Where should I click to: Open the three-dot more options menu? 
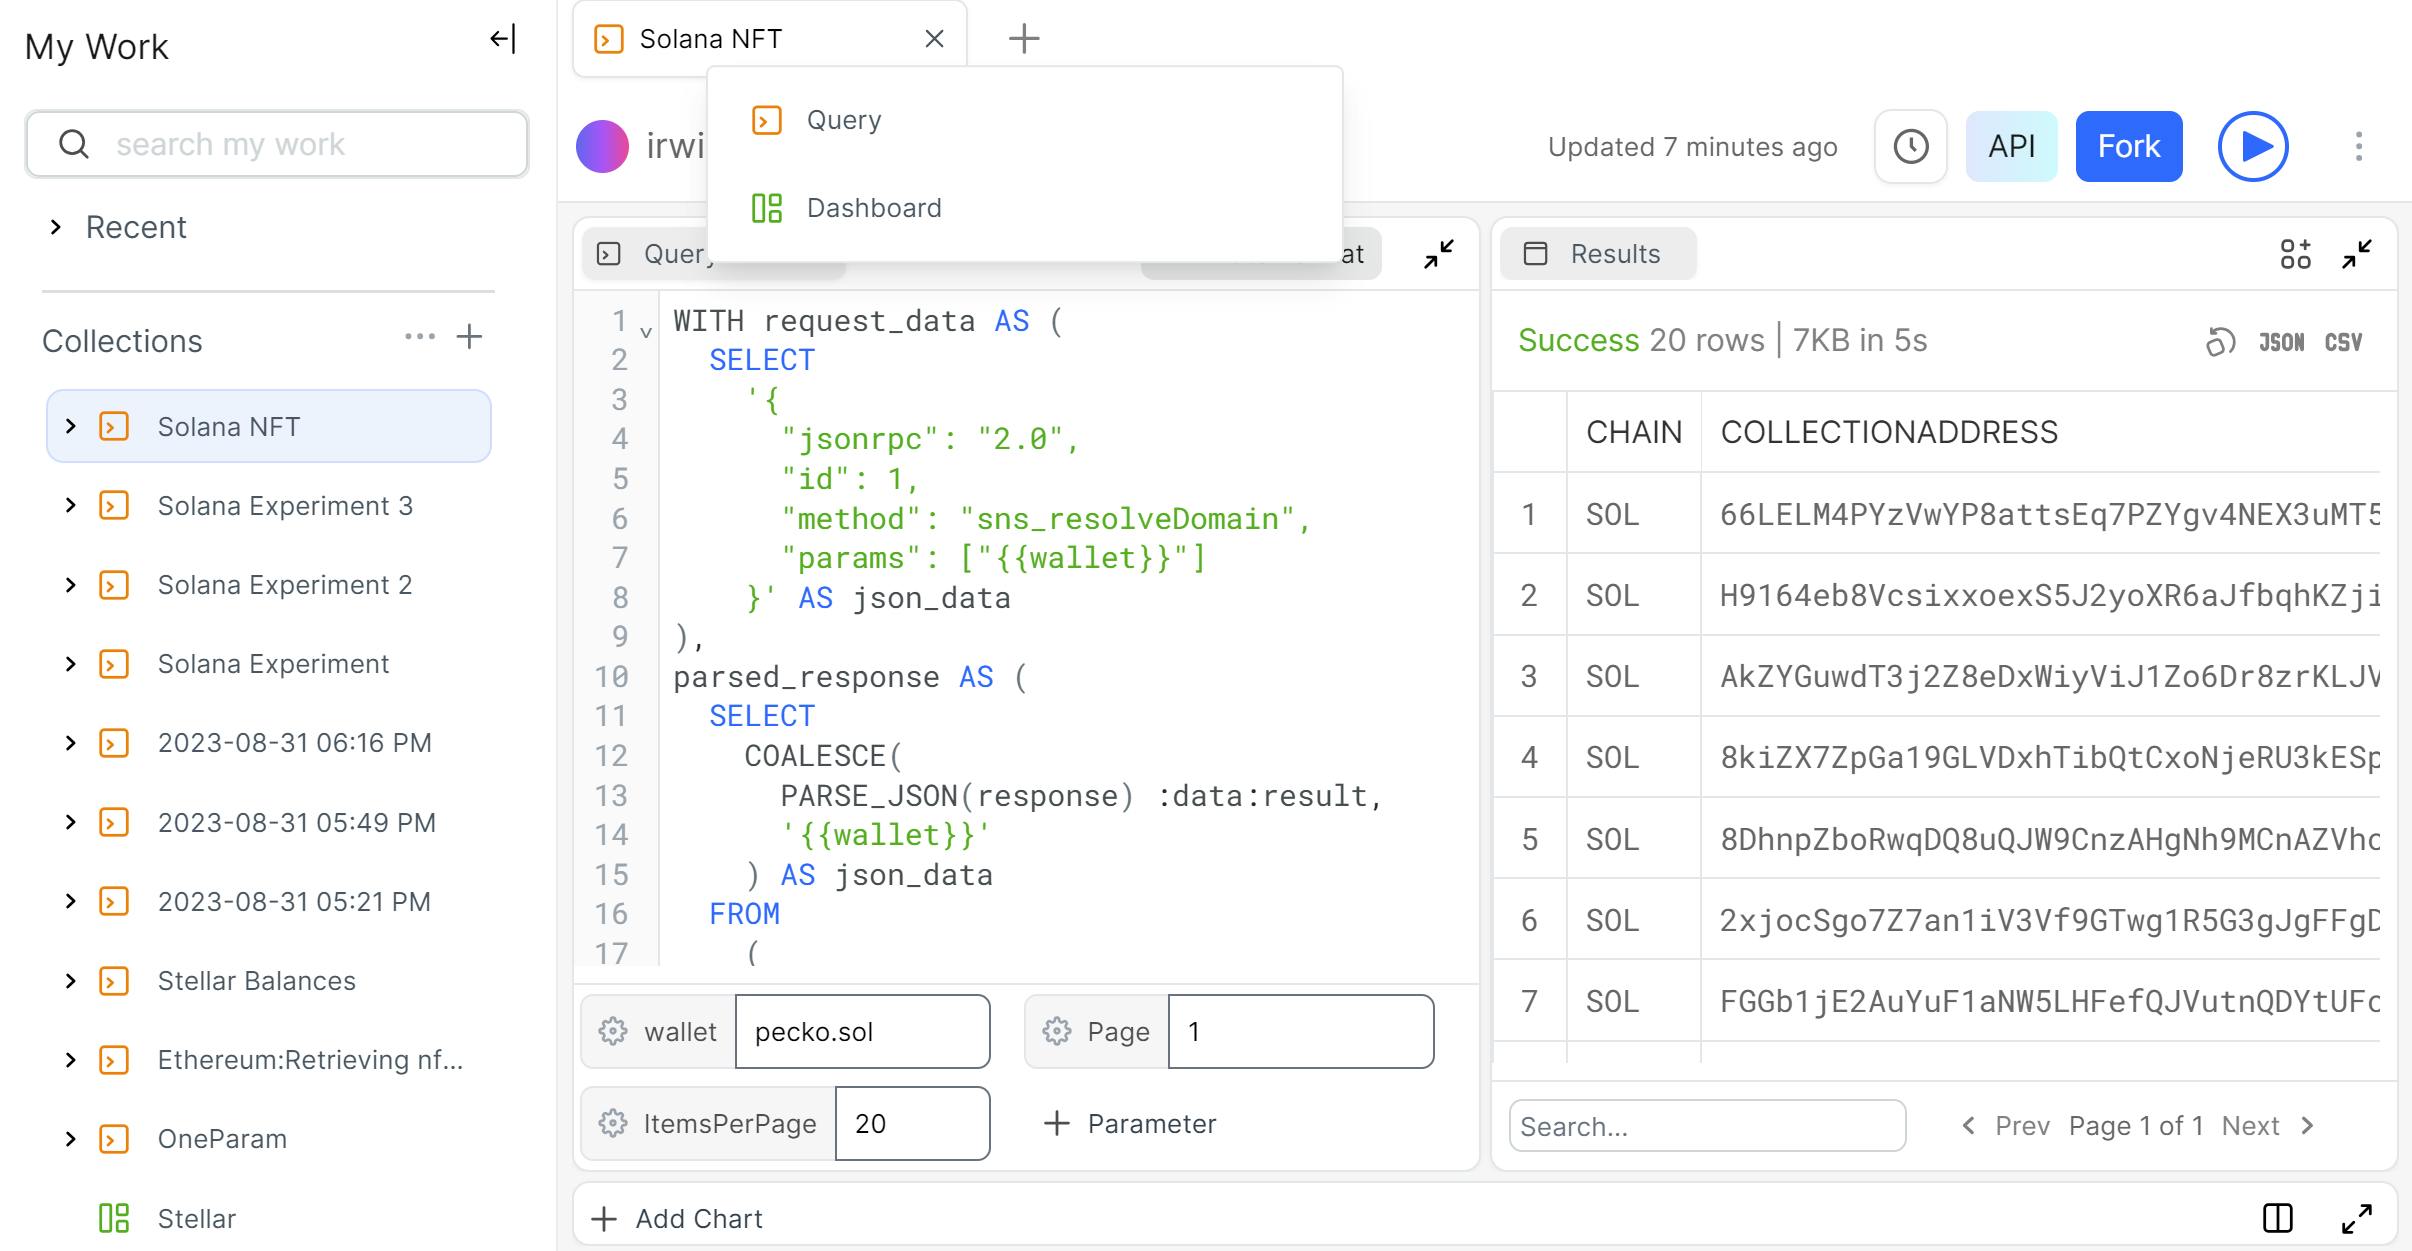point(2359,147)
